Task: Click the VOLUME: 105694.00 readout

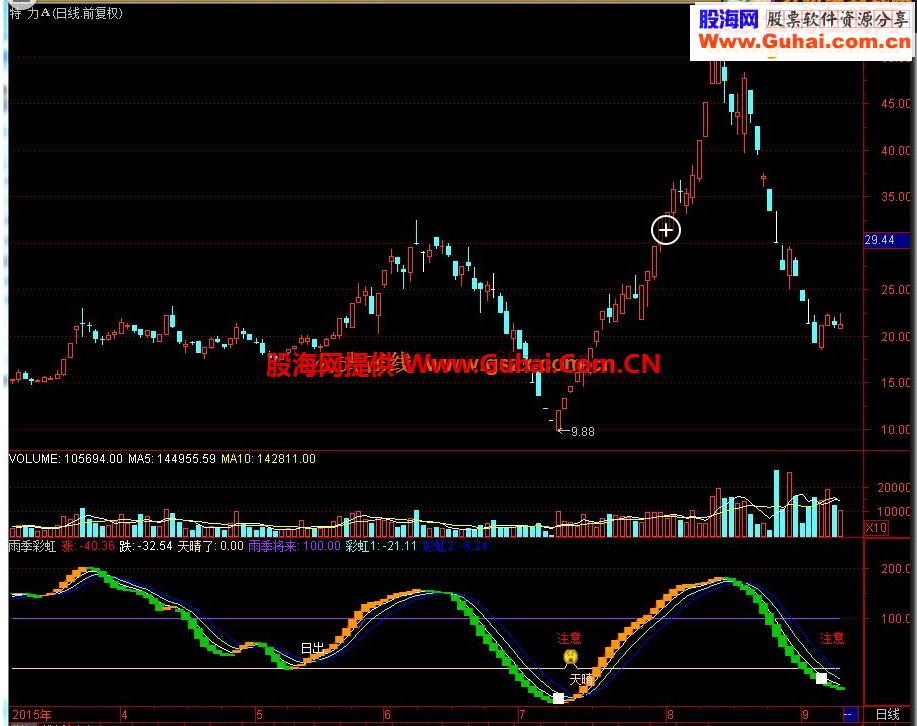Action: pos(66,459)
